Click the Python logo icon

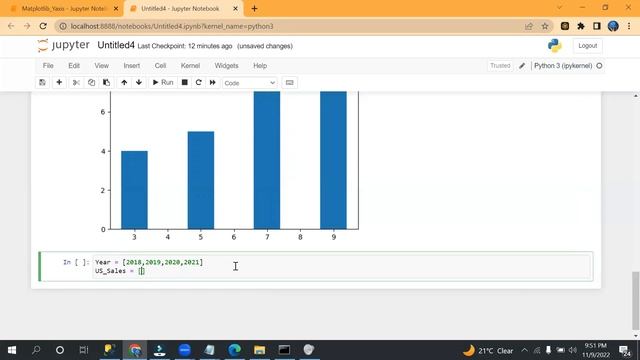point(554,46)
